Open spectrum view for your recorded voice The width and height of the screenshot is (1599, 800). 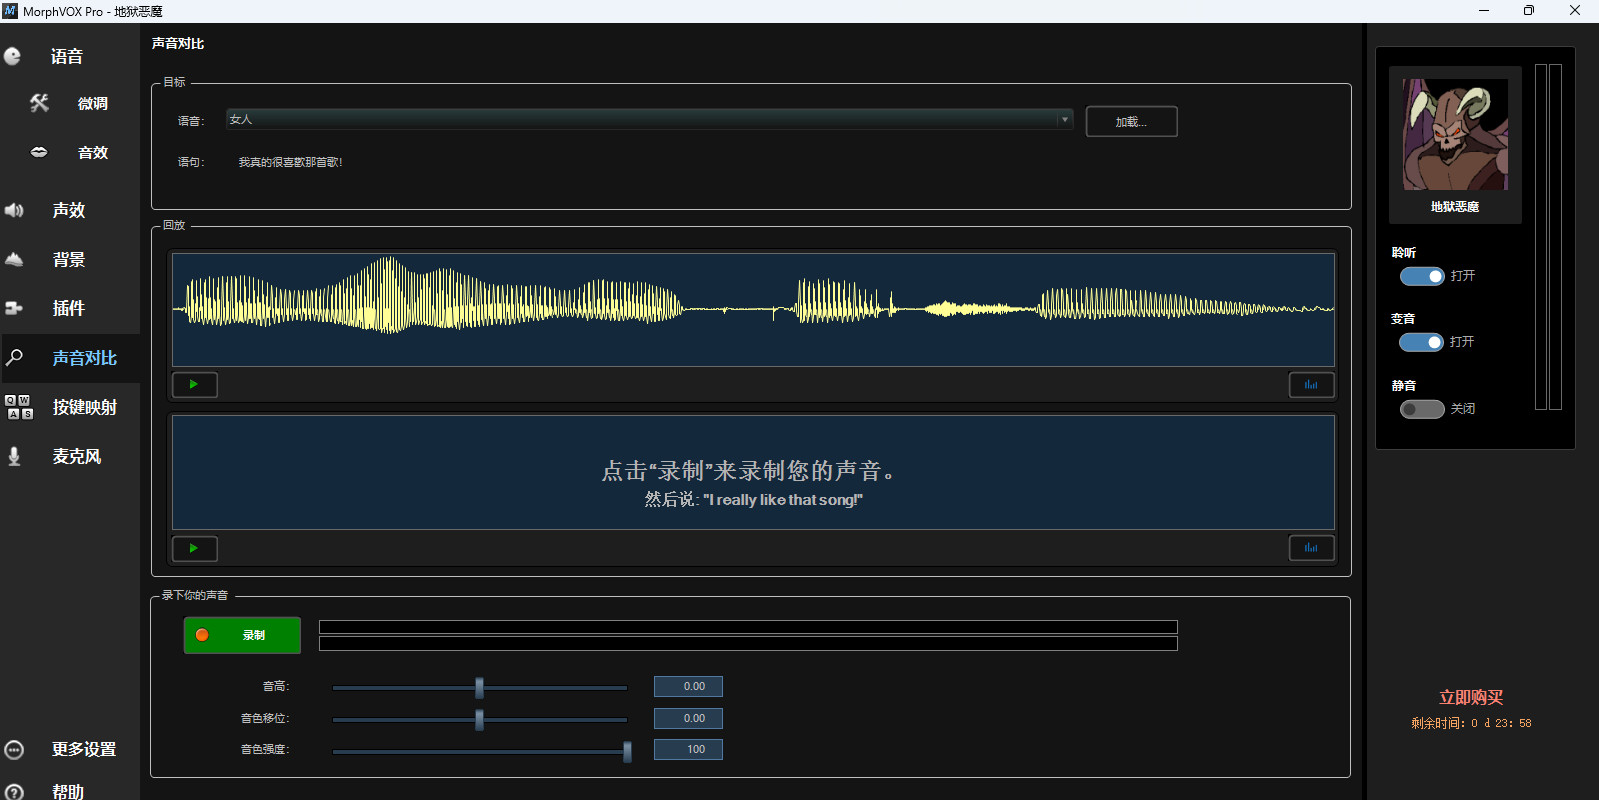click(1310, 549)
